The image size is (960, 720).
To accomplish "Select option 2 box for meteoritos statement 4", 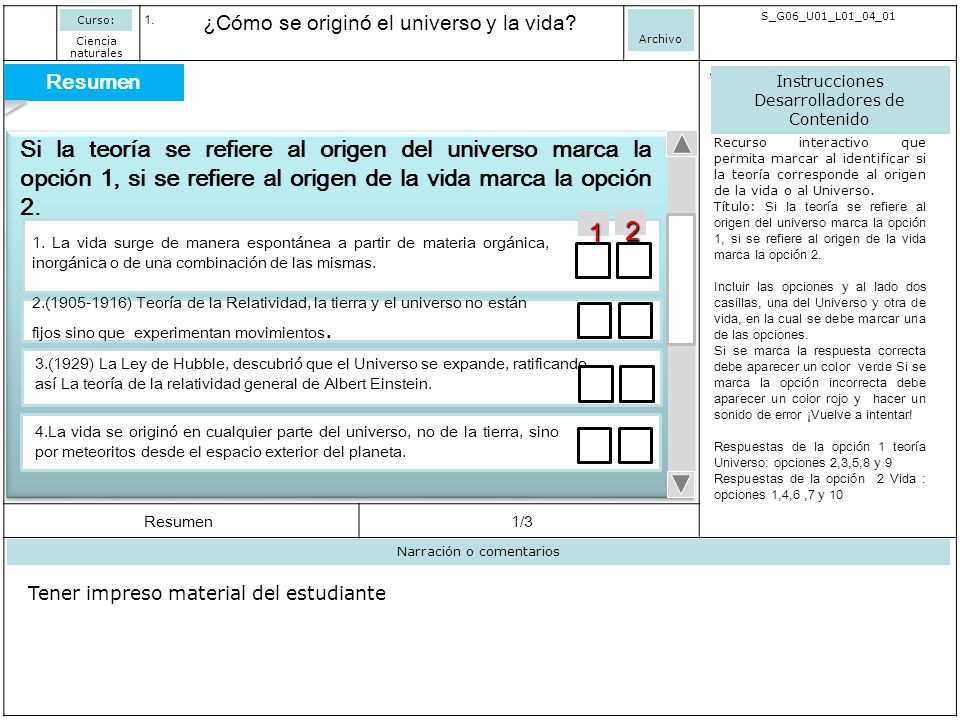I will point(636,445).
